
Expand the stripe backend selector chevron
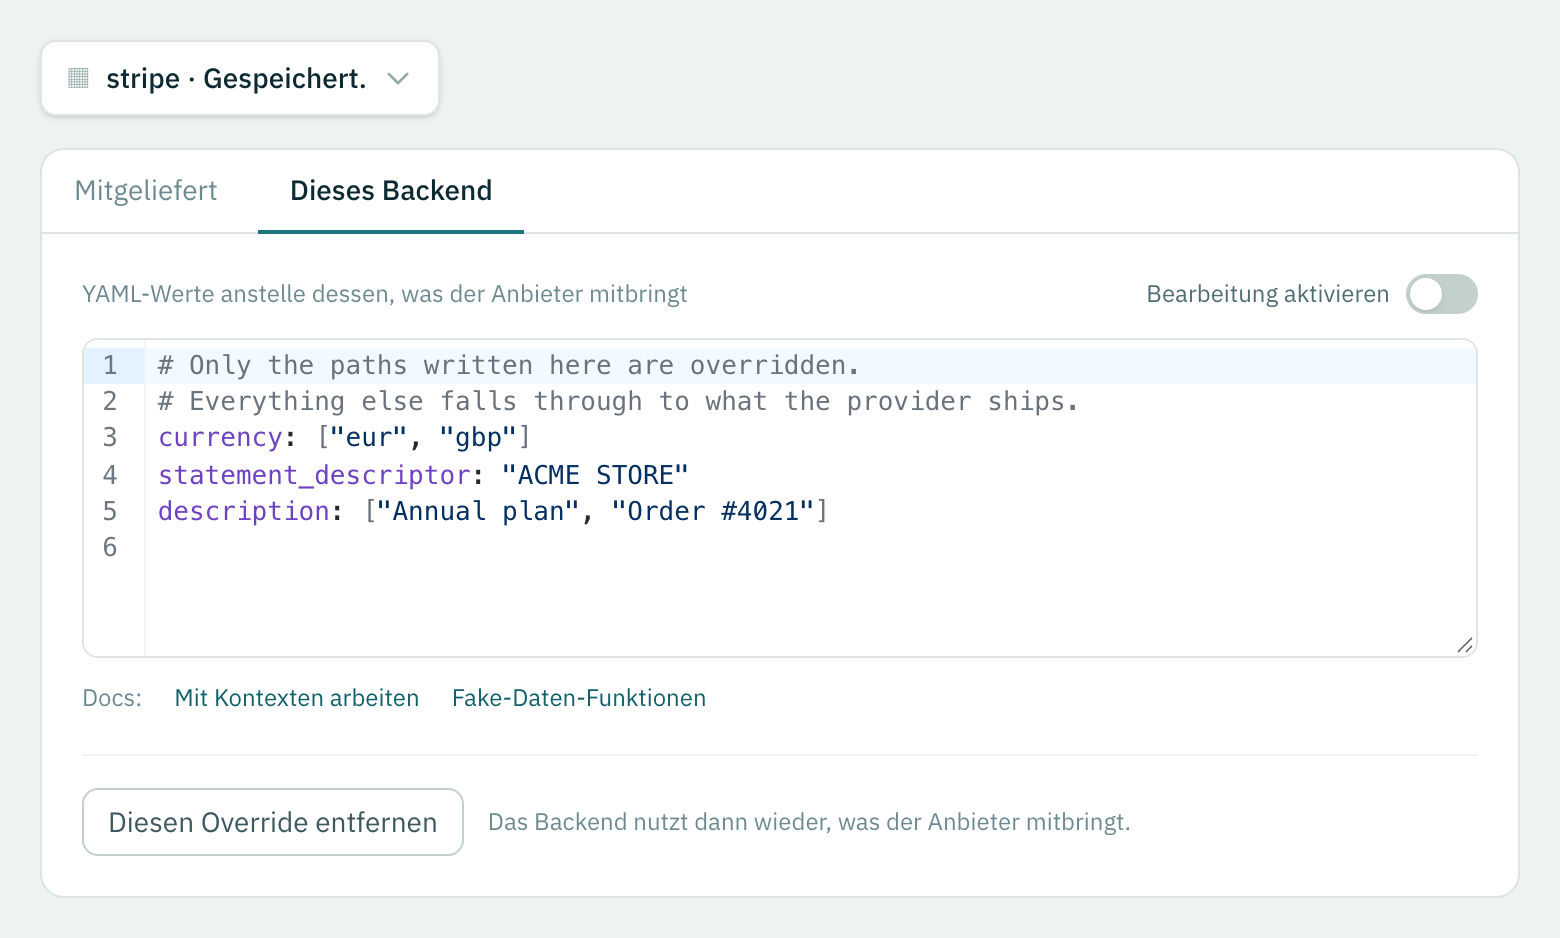[398, 78]
